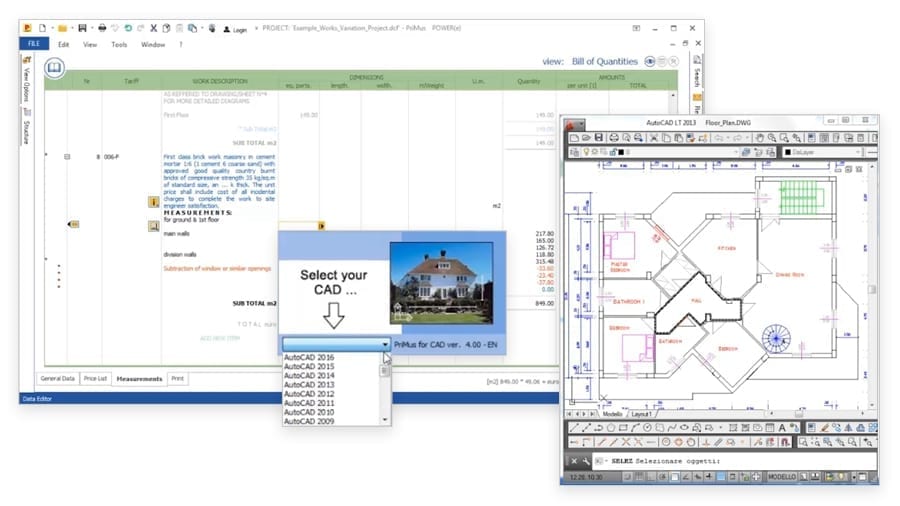Collapse the tree node for item 006-P
This screenshot has height=506, width=900.
(x=67, y=157)
